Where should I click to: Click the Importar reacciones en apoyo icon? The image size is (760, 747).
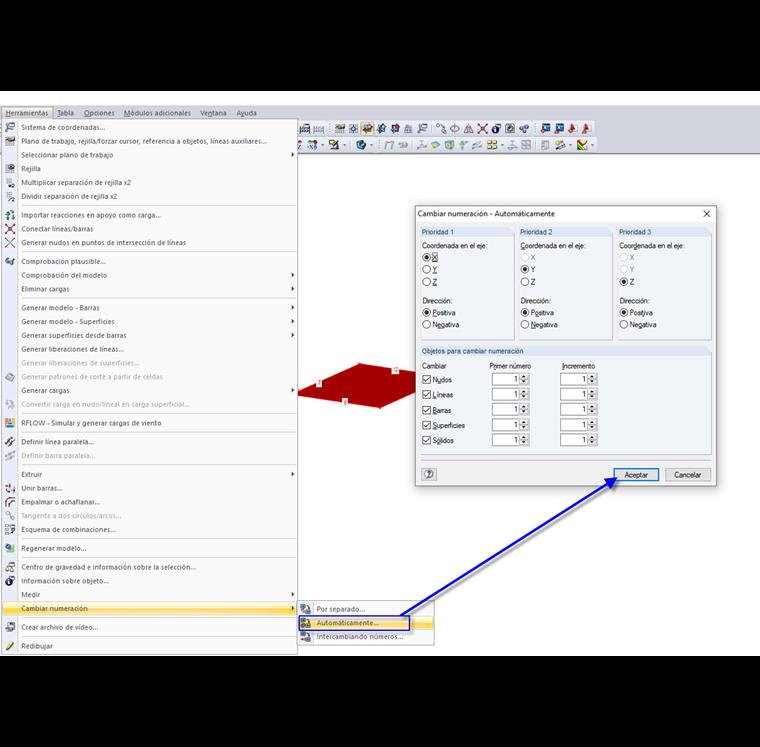pos(10,215)
